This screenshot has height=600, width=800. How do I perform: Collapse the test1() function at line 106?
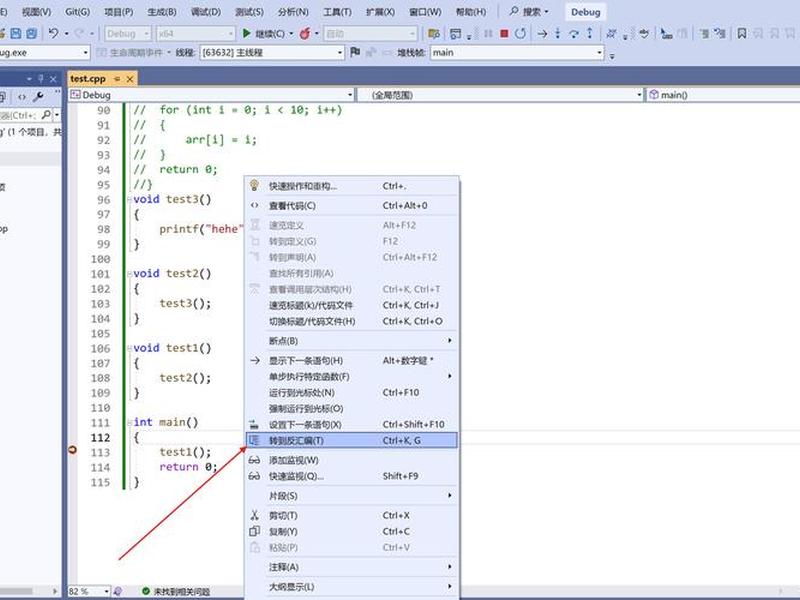point(129,348)
